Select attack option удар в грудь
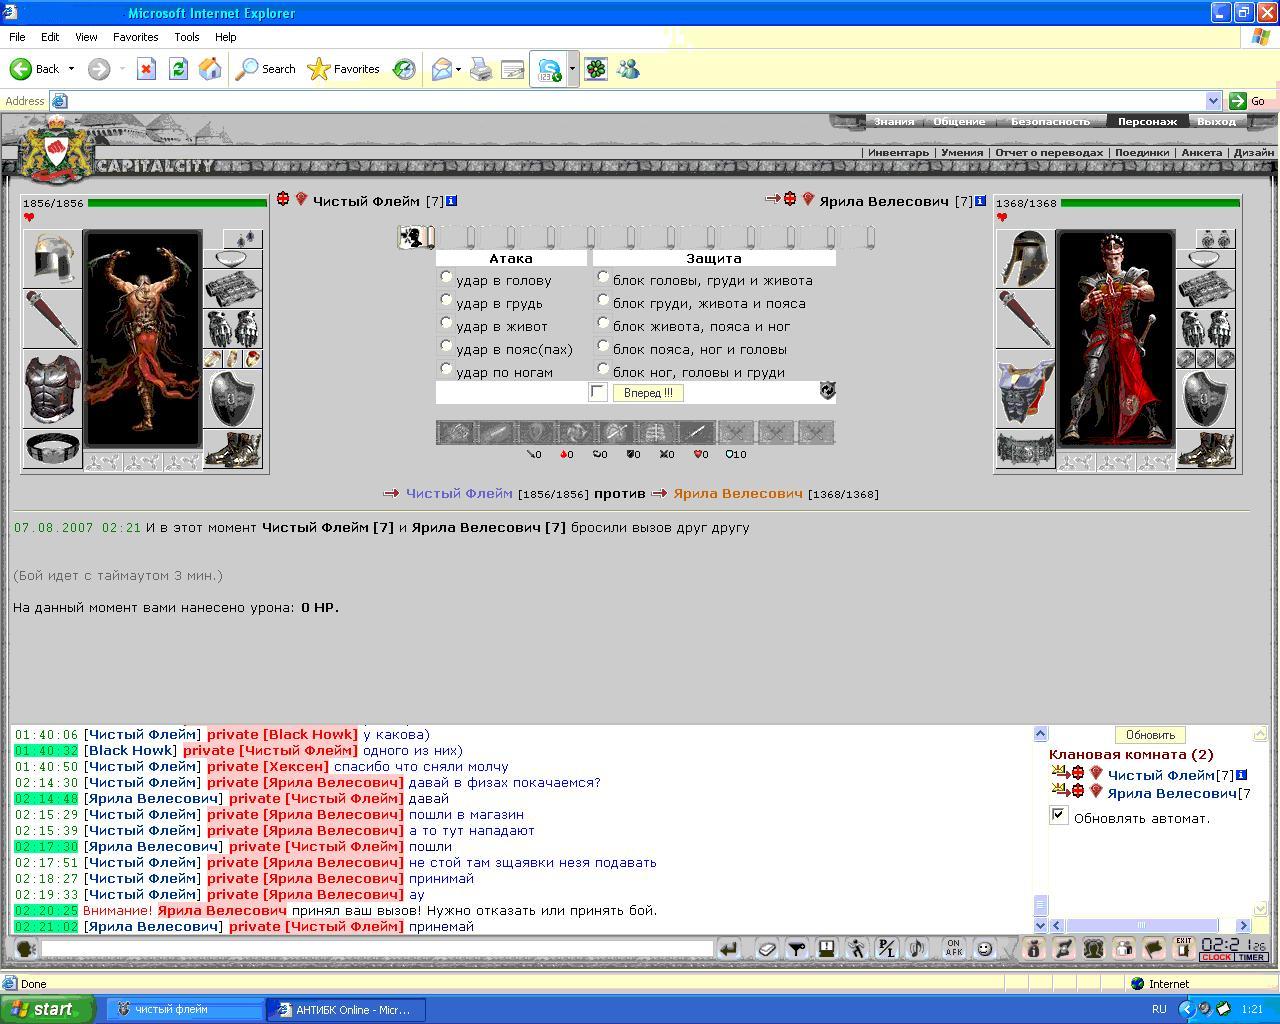Screen dimensions: 1280x1024 point(446,300)
